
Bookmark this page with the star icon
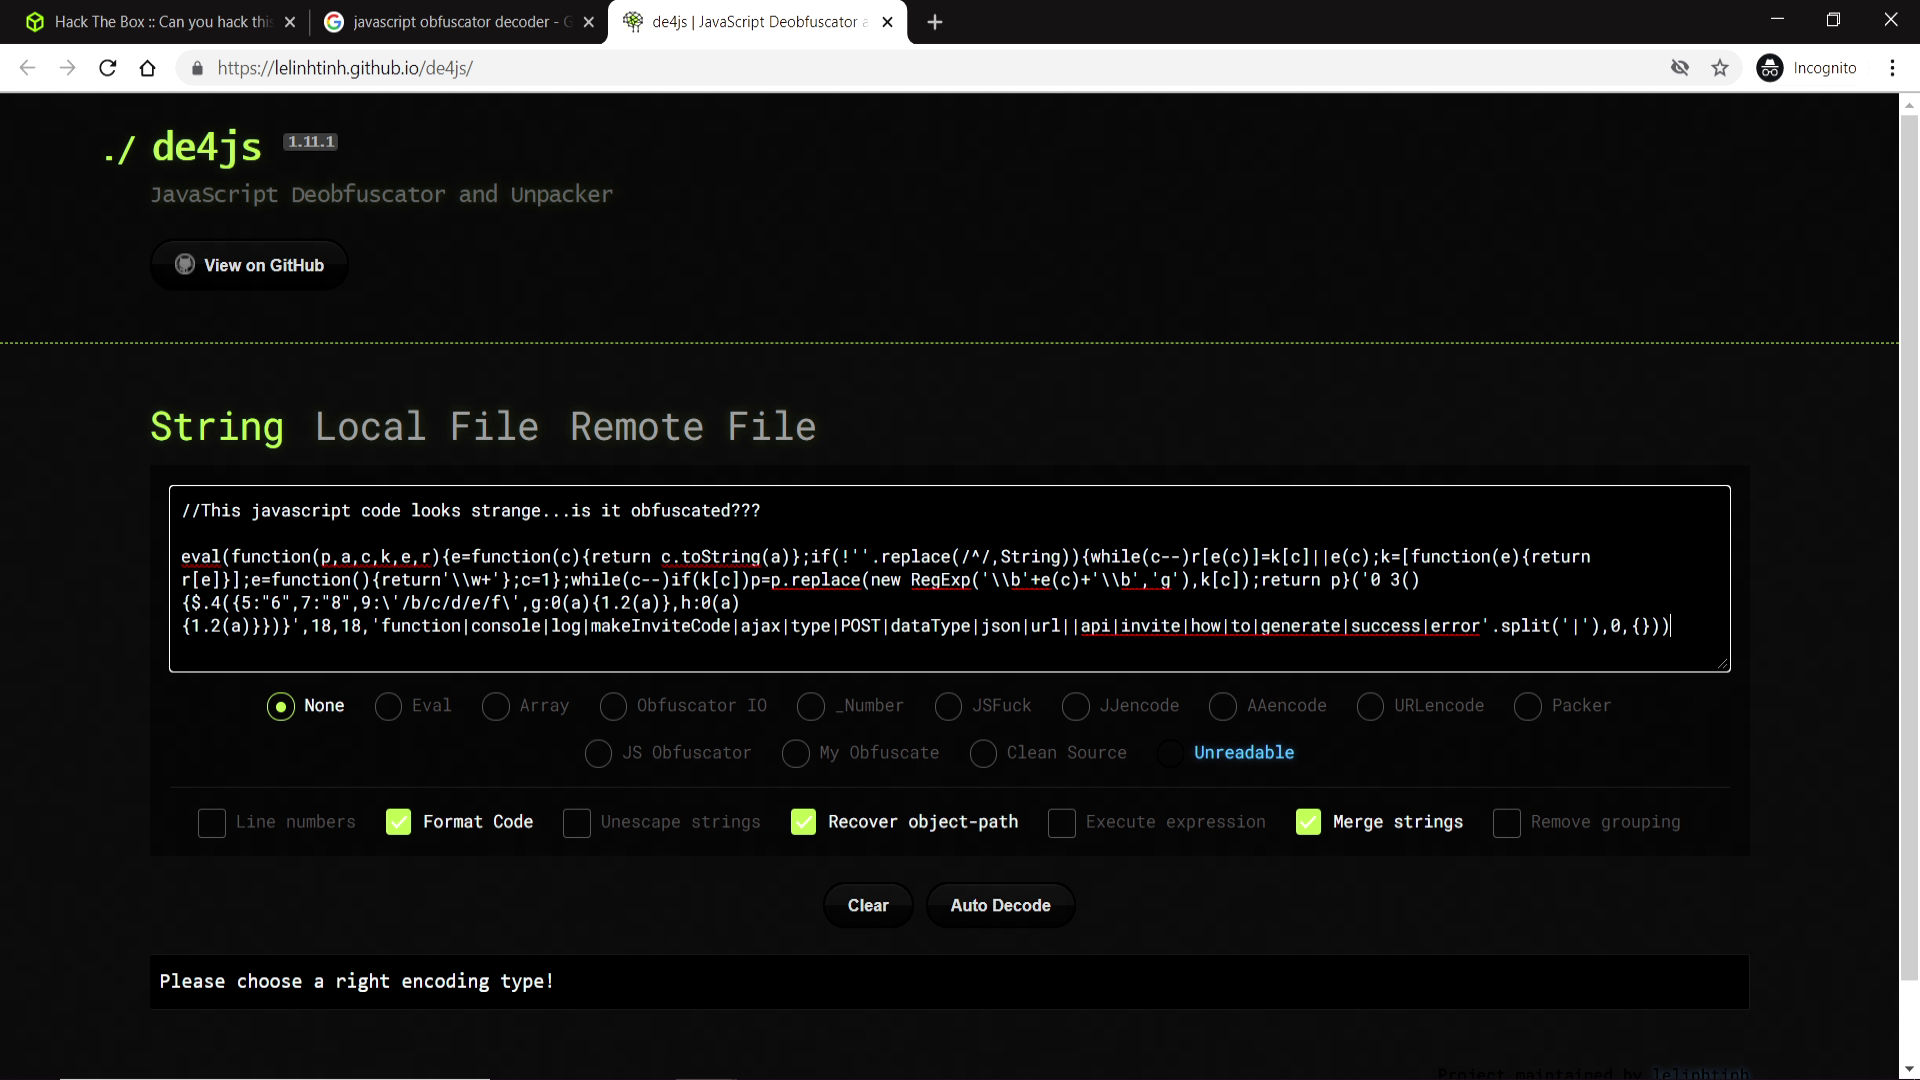(1720, 68)
